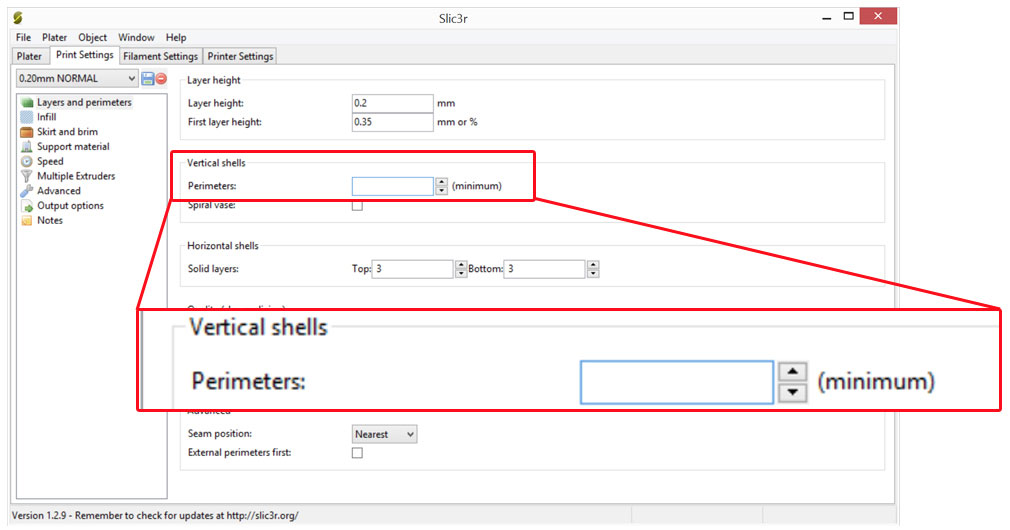Maximize the Slic3r window
This screenshot has width=1010, height=530.
[848, 17]
